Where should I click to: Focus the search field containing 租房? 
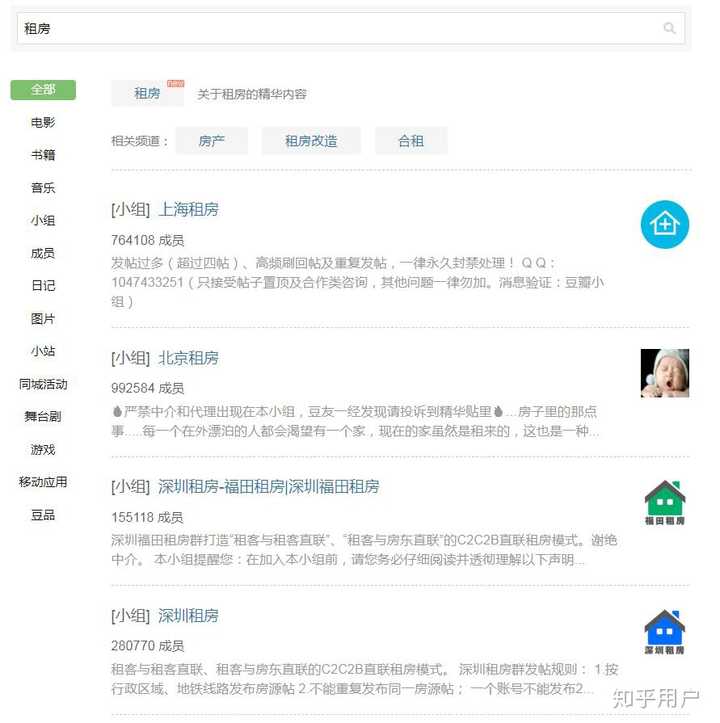click(351, 29)
